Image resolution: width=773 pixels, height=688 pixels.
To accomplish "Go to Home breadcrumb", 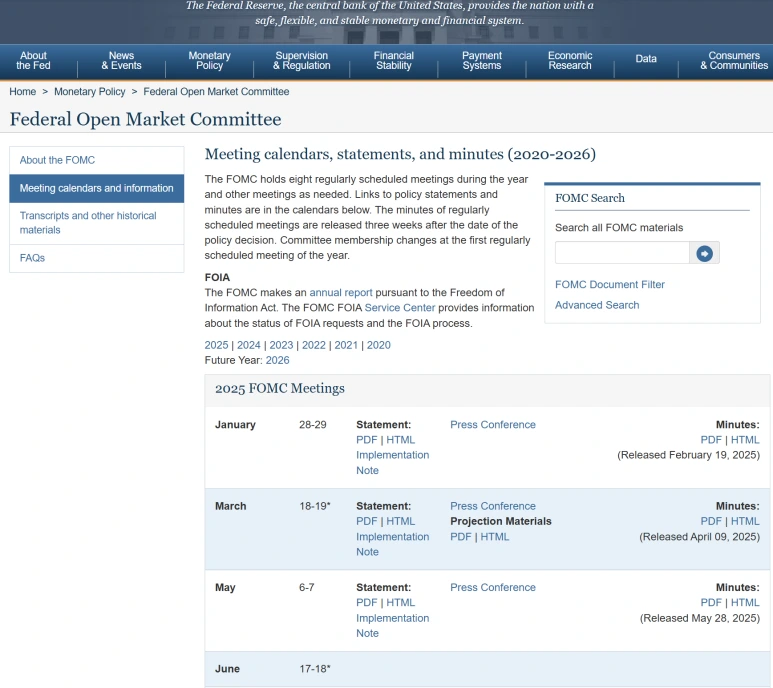I will pyautogui.click(x=23, y=92).
